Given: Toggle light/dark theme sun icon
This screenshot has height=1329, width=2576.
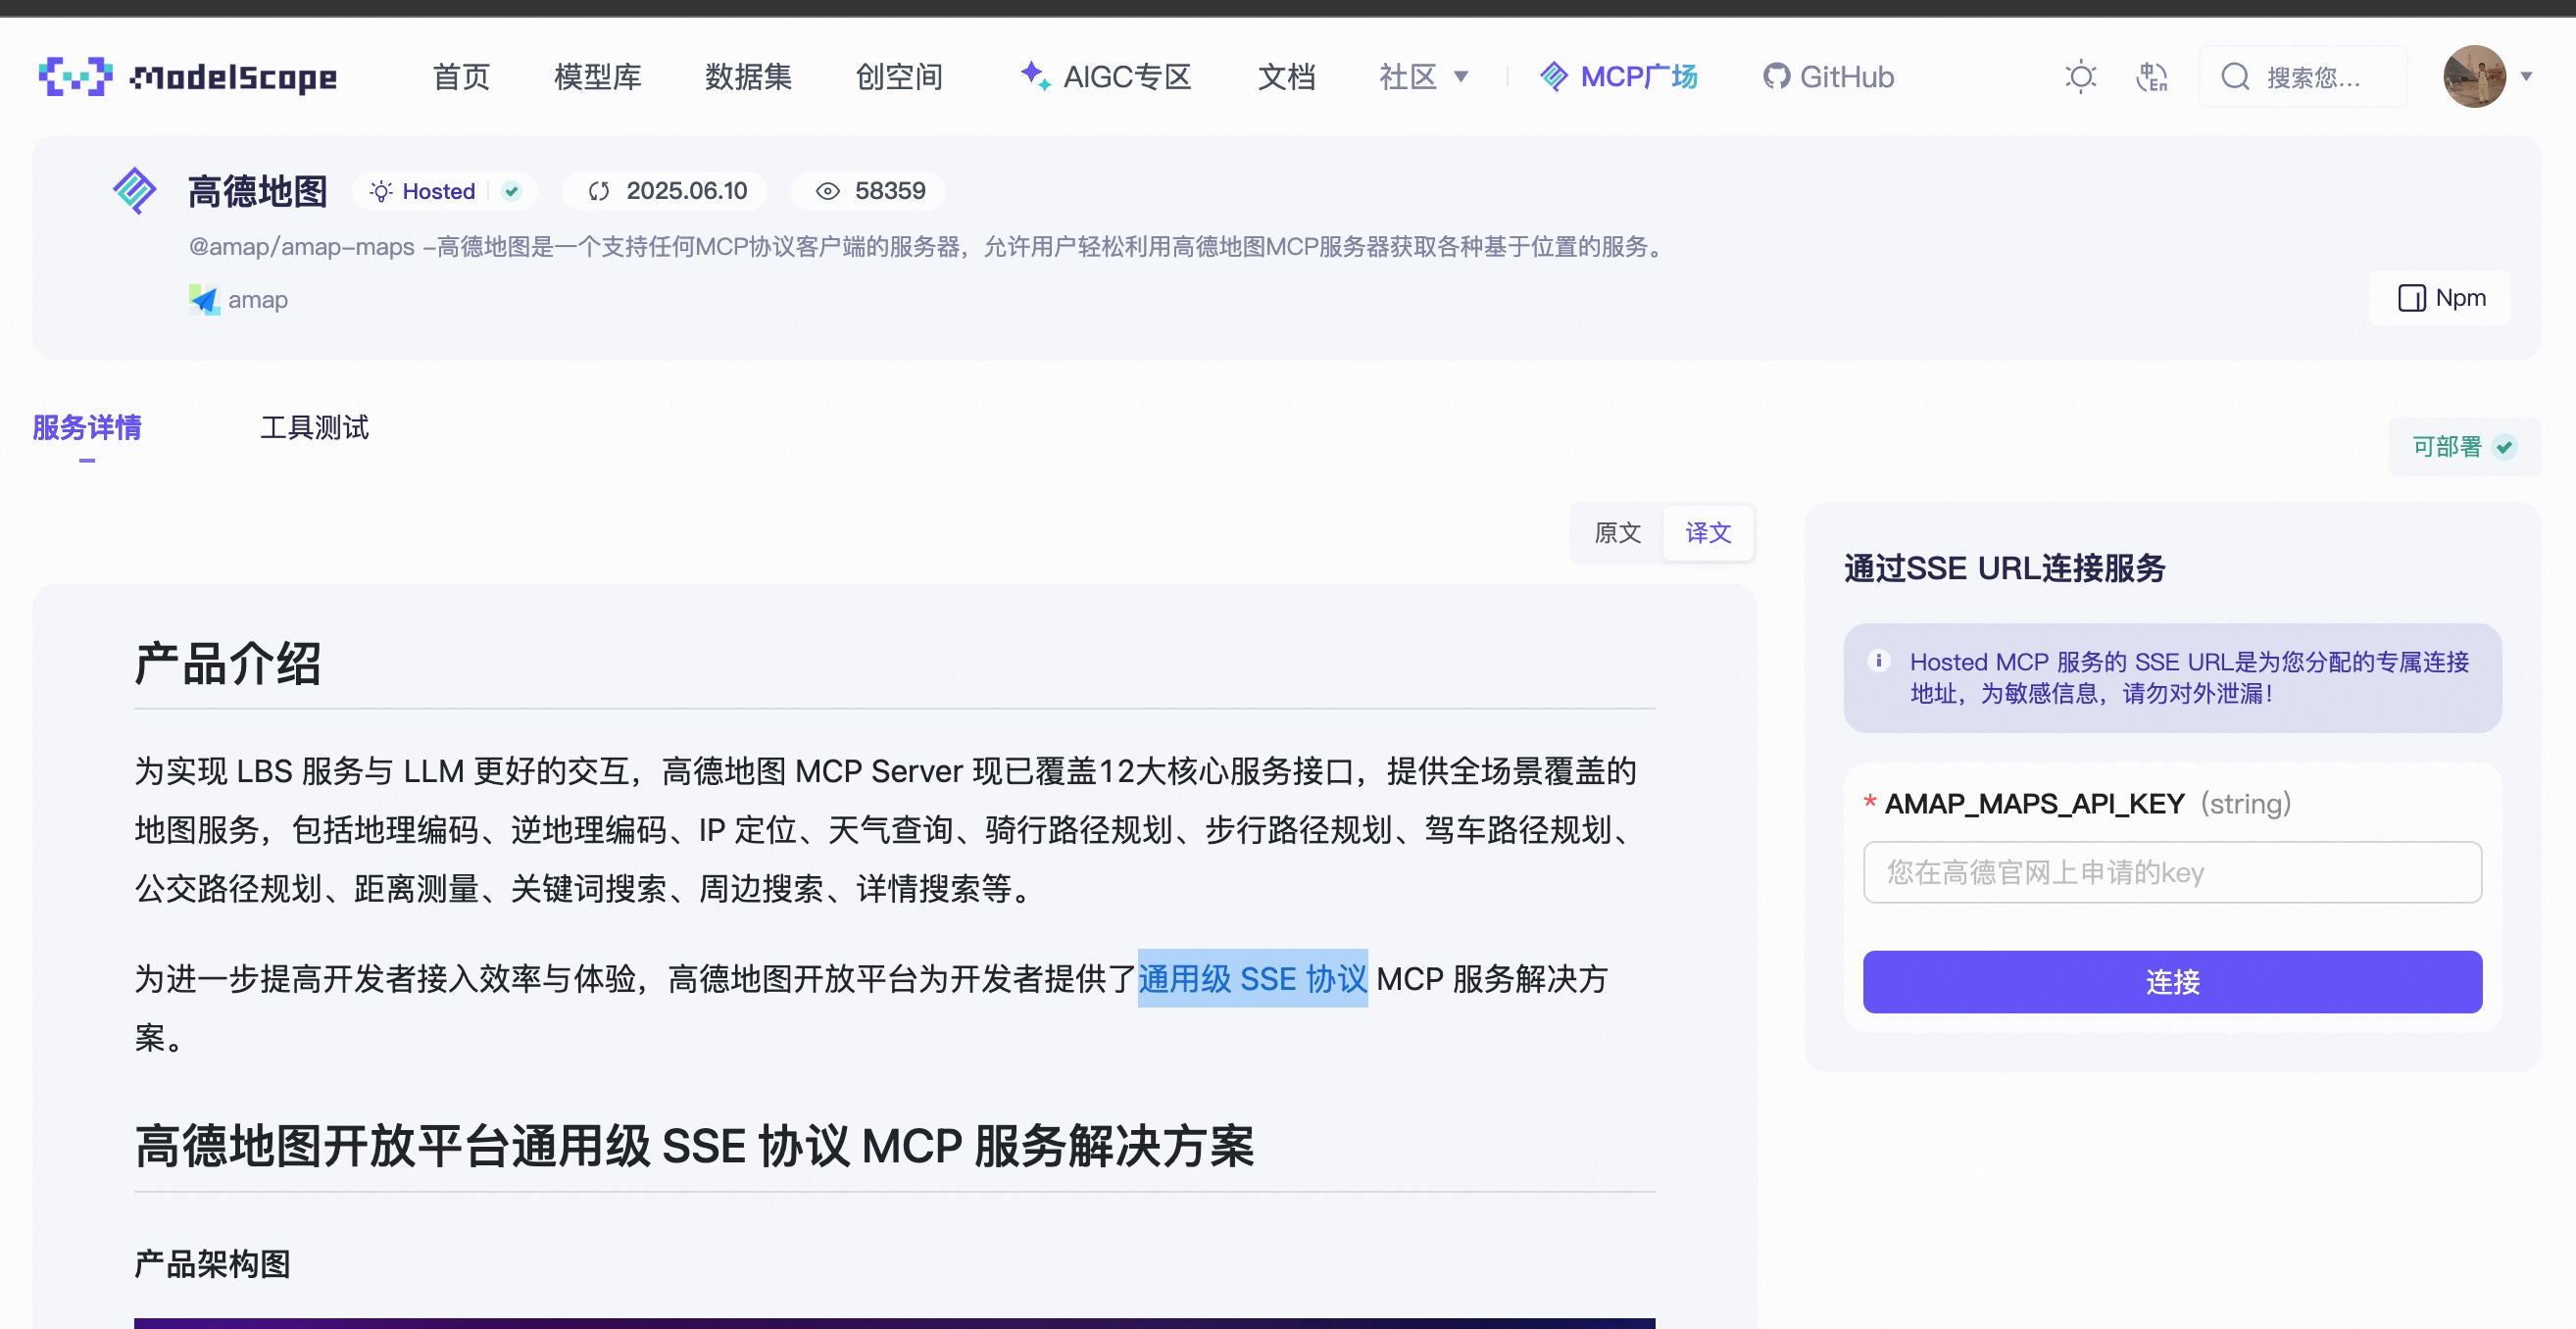Looking at the screenshot, I should (2081, 77).
